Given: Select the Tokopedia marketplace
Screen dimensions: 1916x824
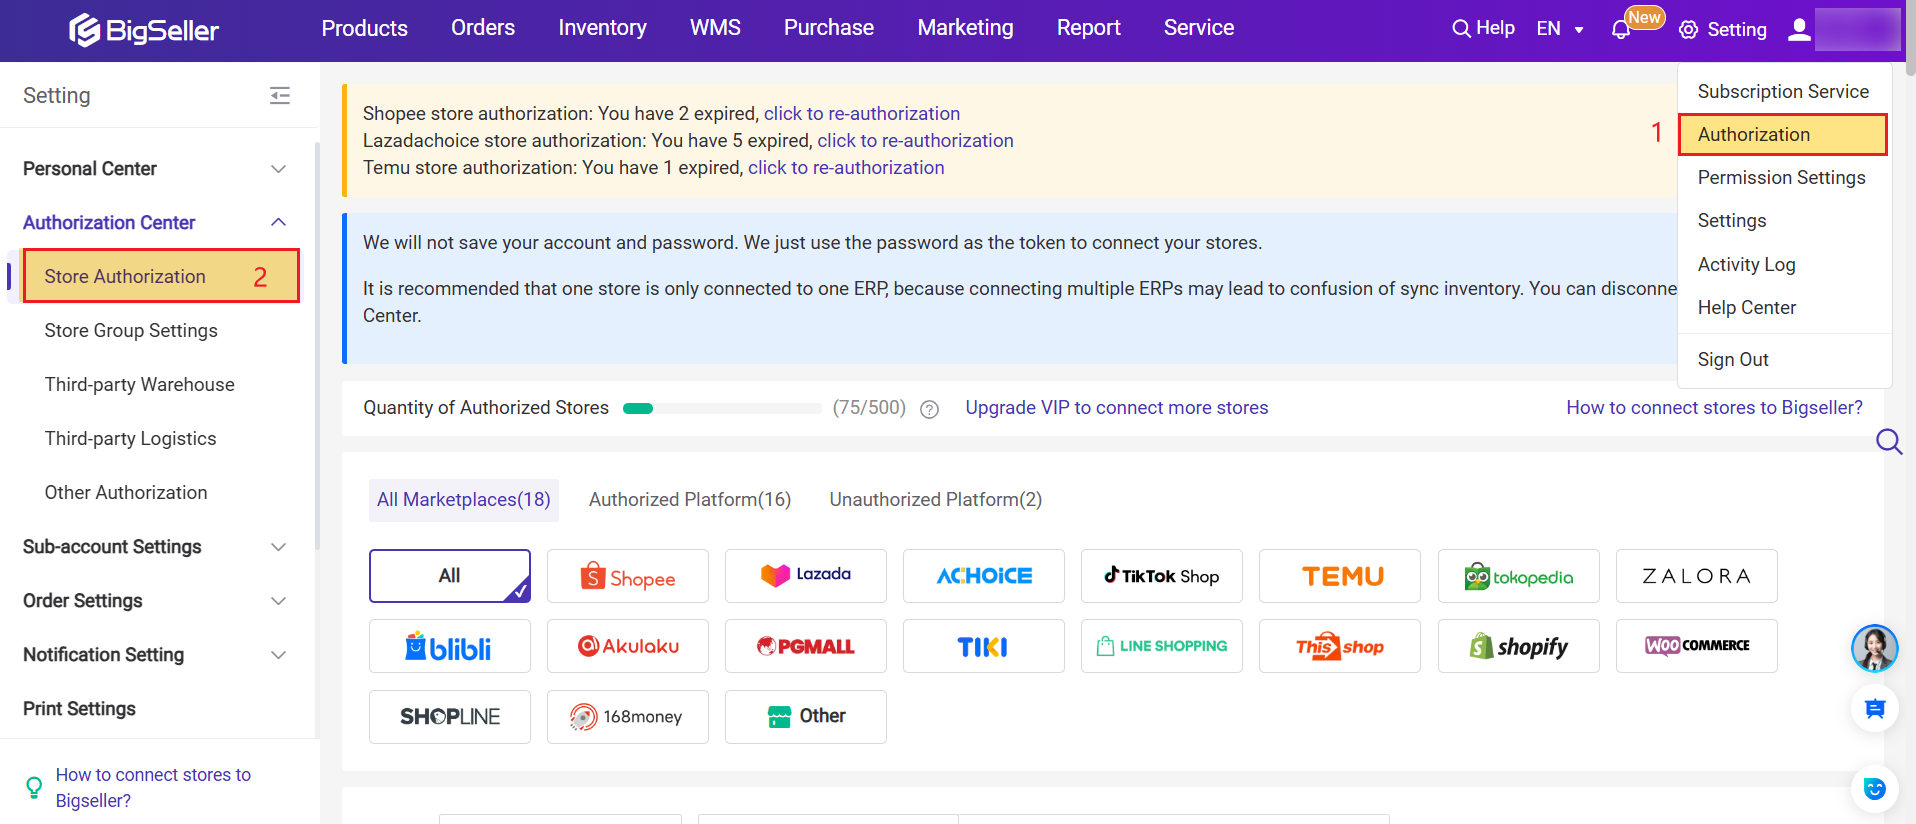Looking at the screenshot, I should click(x=1519, y=576).
